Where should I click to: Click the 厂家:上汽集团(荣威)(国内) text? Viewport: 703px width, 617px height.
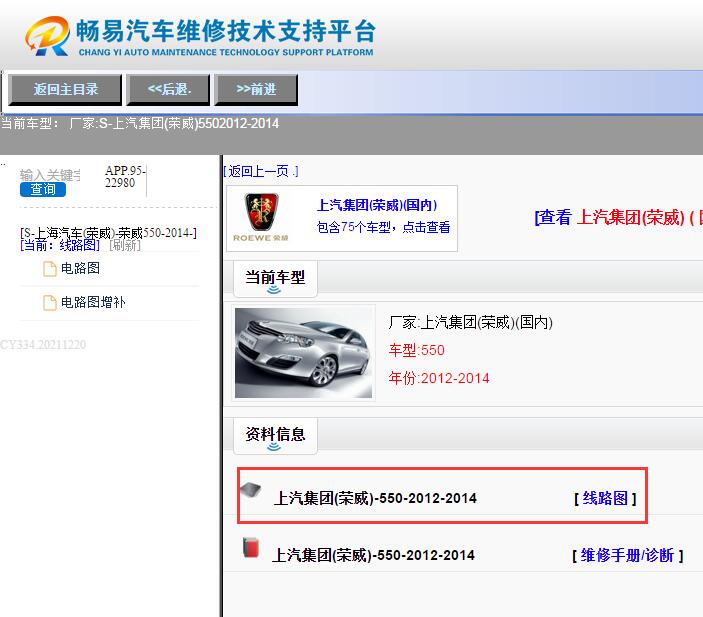(471, 322)
